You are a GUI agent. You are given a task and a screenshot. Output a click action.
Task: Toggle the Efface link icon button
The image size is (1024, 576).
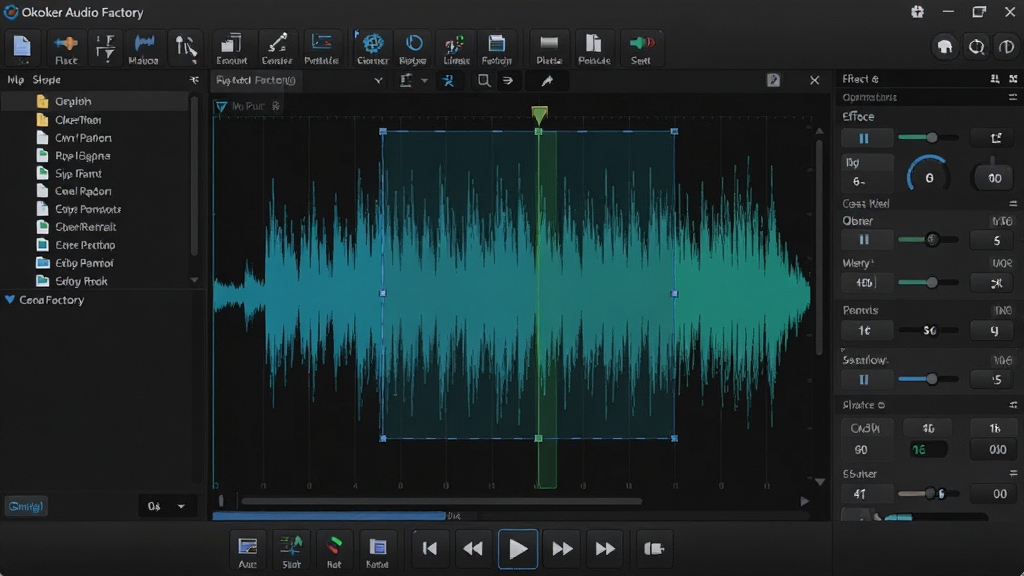point(996,138)
